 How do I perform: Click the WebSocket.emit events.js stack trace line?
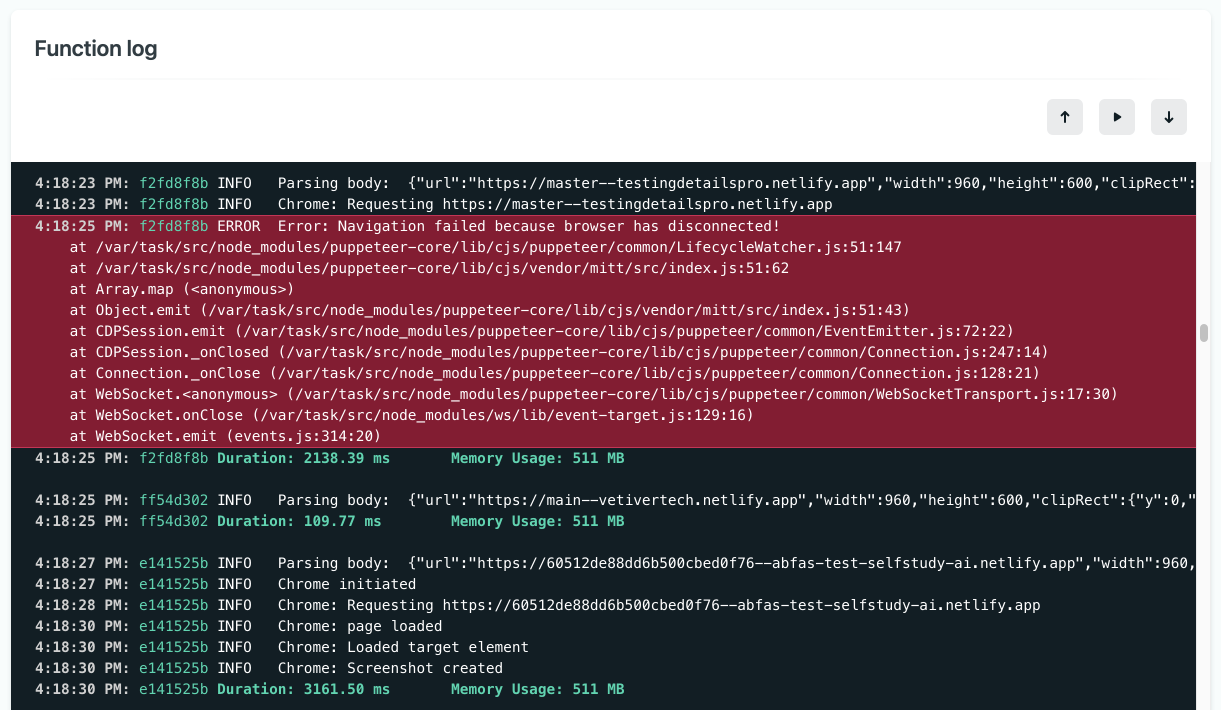click(x=225, y=436)
